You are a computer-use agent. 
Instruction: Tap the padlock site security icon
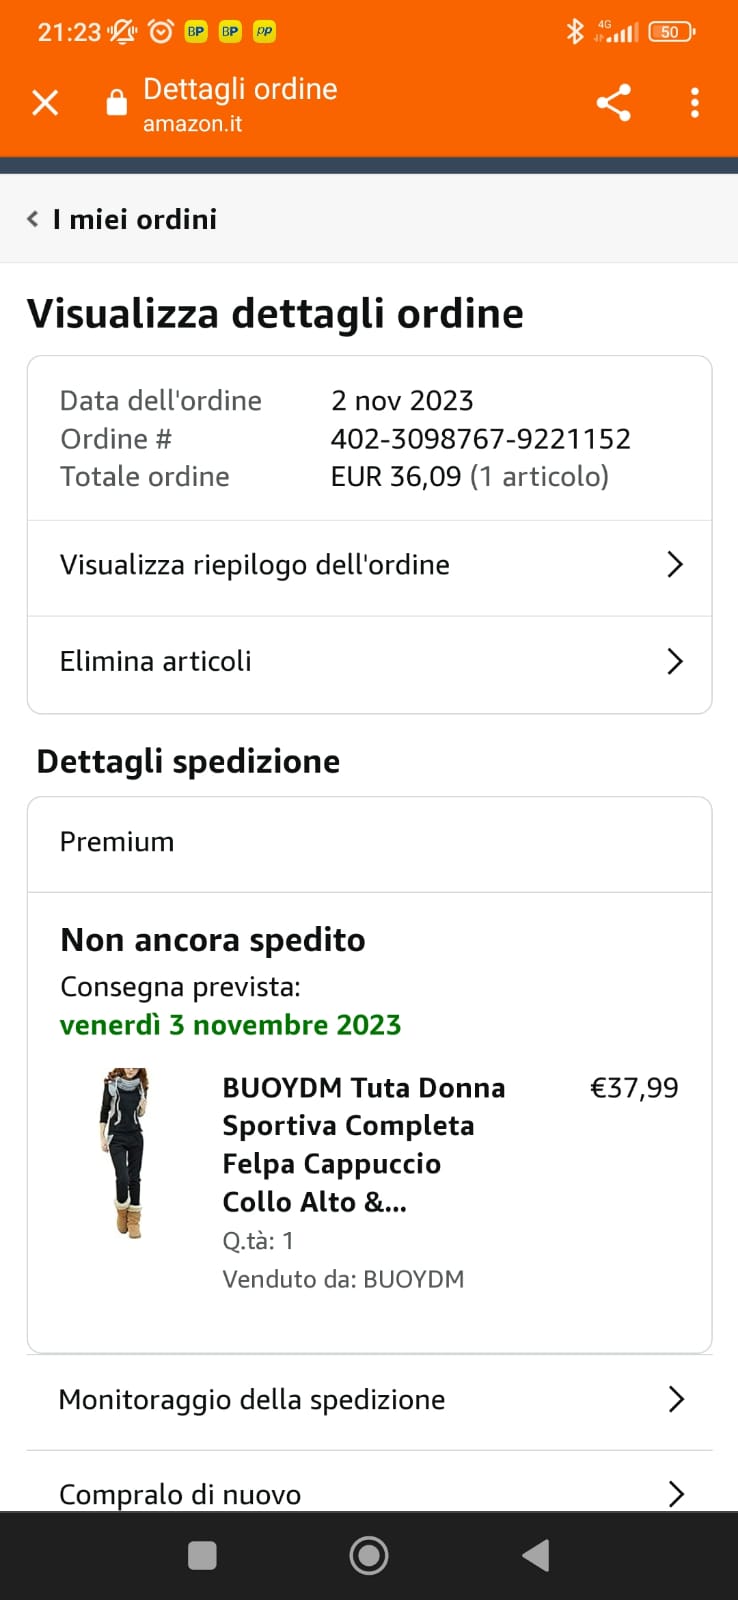click(117, 103)
